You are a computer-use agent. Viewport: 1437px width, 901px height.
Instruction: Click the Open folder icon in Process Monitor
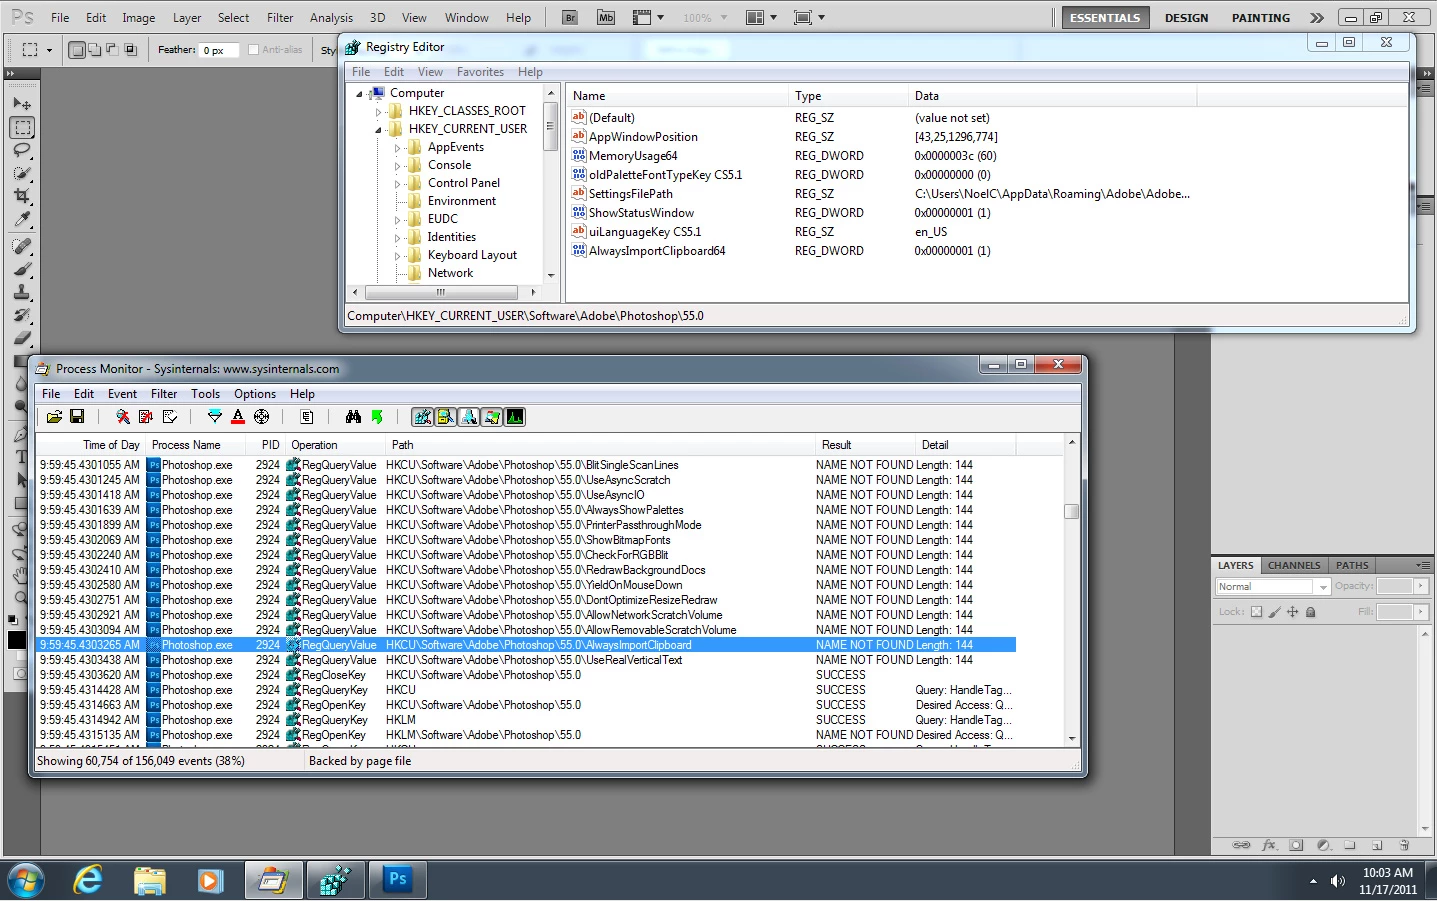[54, 417]
